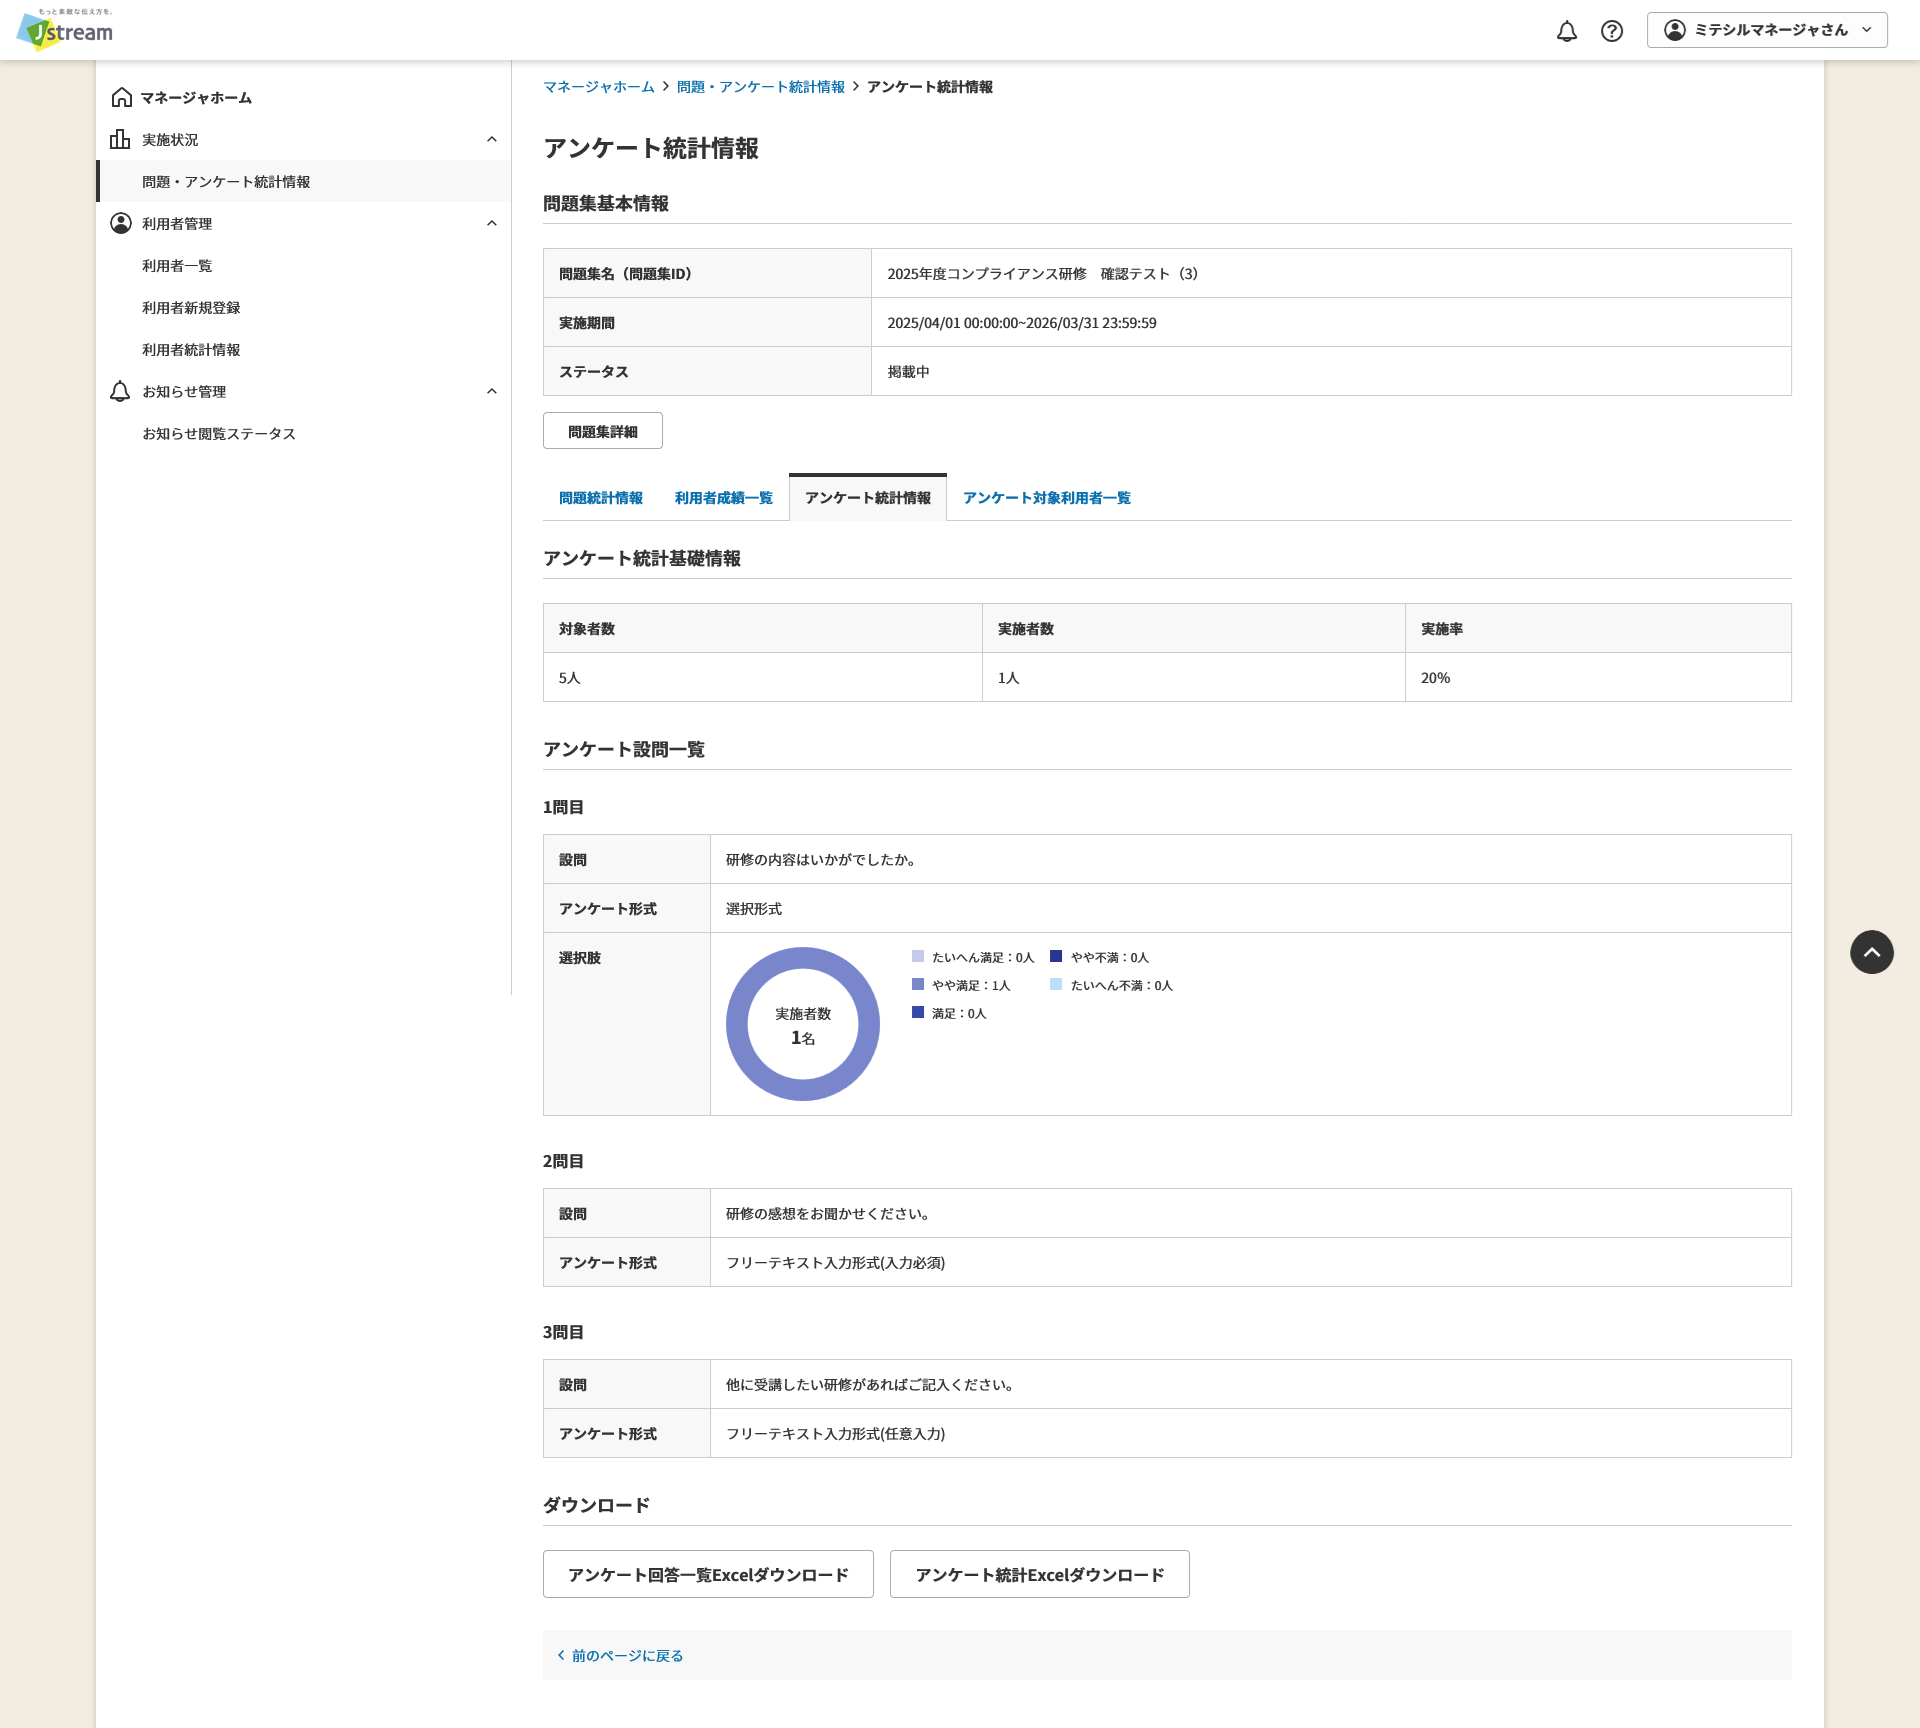This screenshot has height=1728, width=1920.
Task: Click the やや満足 legend color swatch
Action: [x=918, y=985]
